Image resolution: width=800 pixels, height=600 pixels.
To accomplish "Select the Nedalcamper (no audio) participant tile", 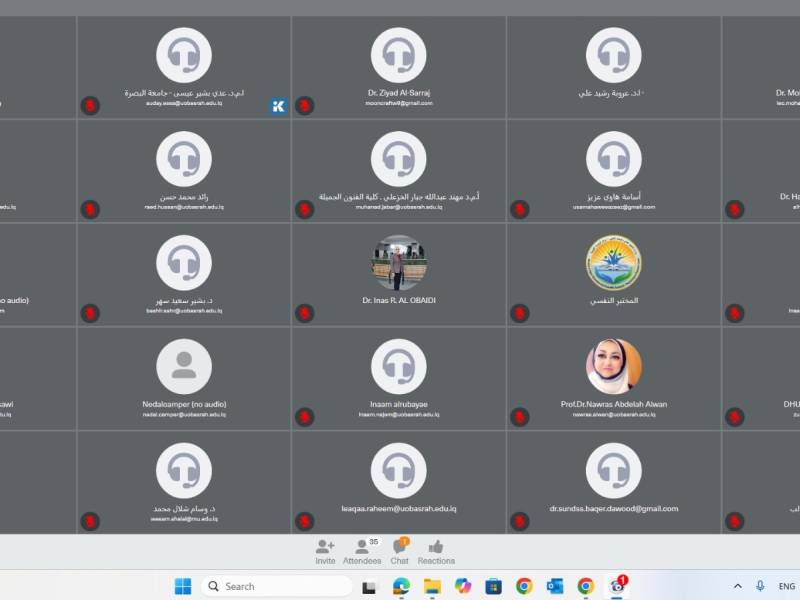I will point(184,379).
